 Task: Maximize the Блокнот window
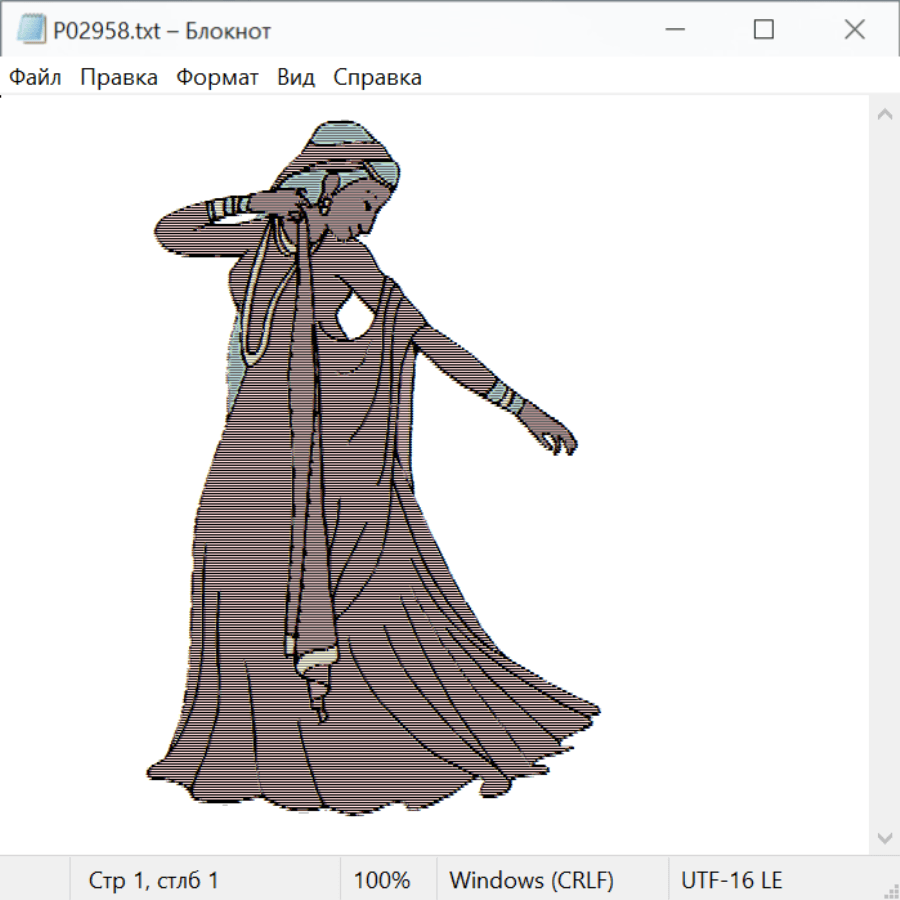point(763,30)
